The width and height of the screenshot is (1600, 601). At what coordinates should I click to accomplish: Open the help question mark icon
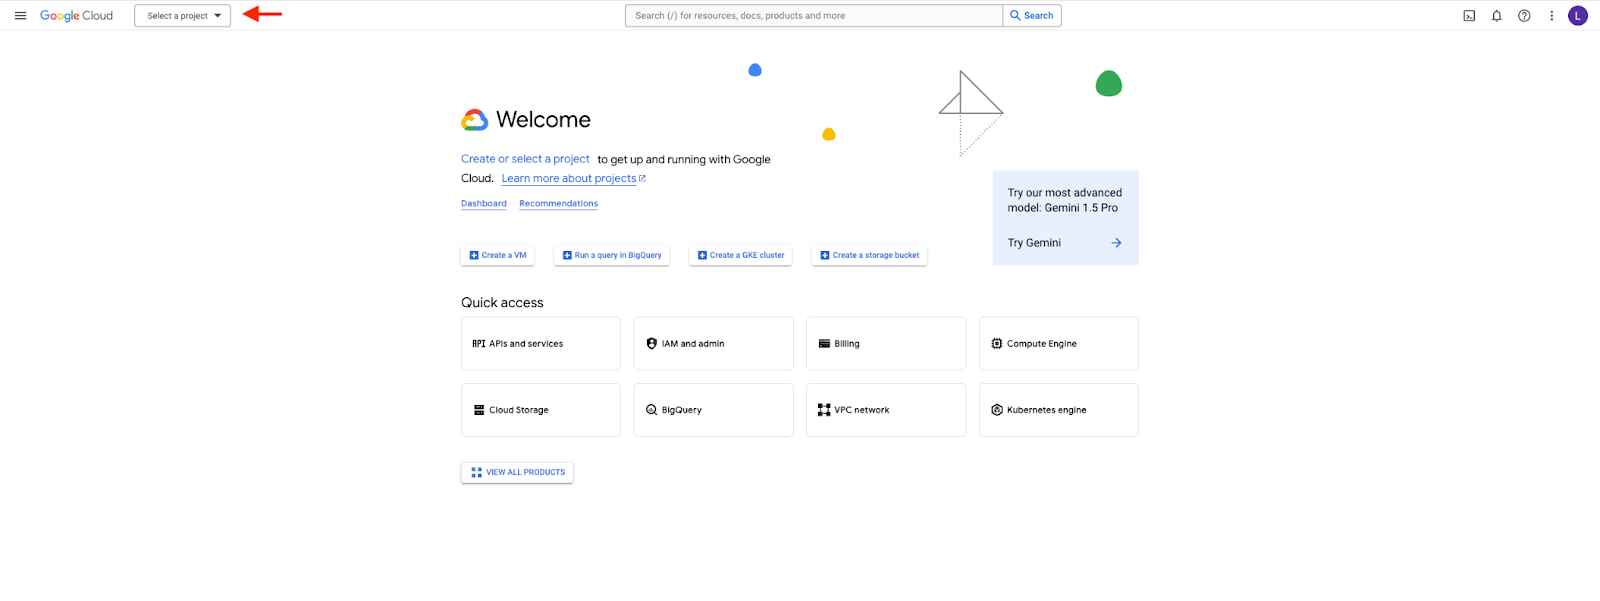pyautogui.click(x=1524, y=16)
